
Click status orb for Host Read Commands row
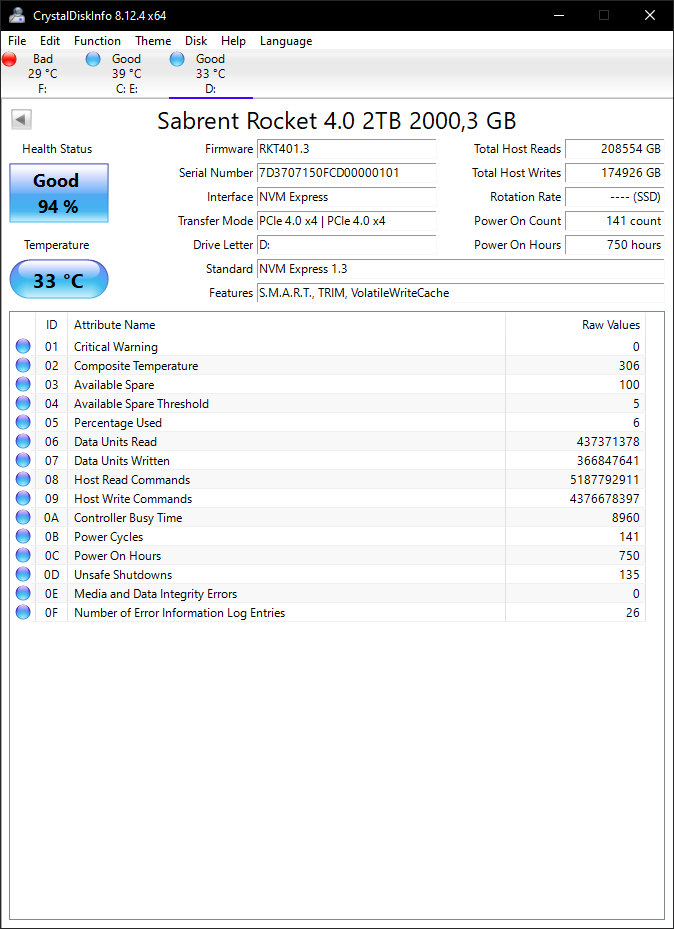23,479
